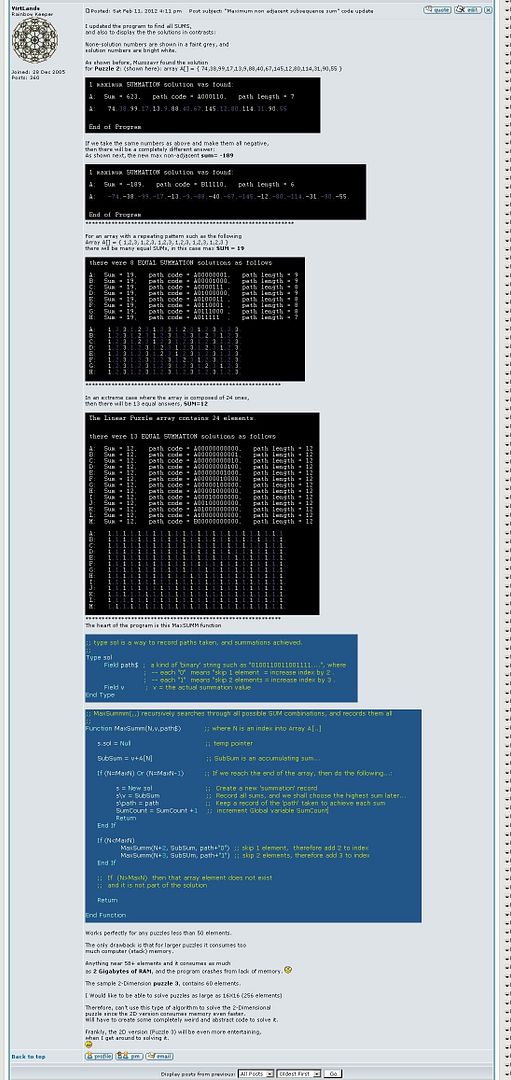
Task: Click the 'Function MaxSumm' code block
Action: 253,816
